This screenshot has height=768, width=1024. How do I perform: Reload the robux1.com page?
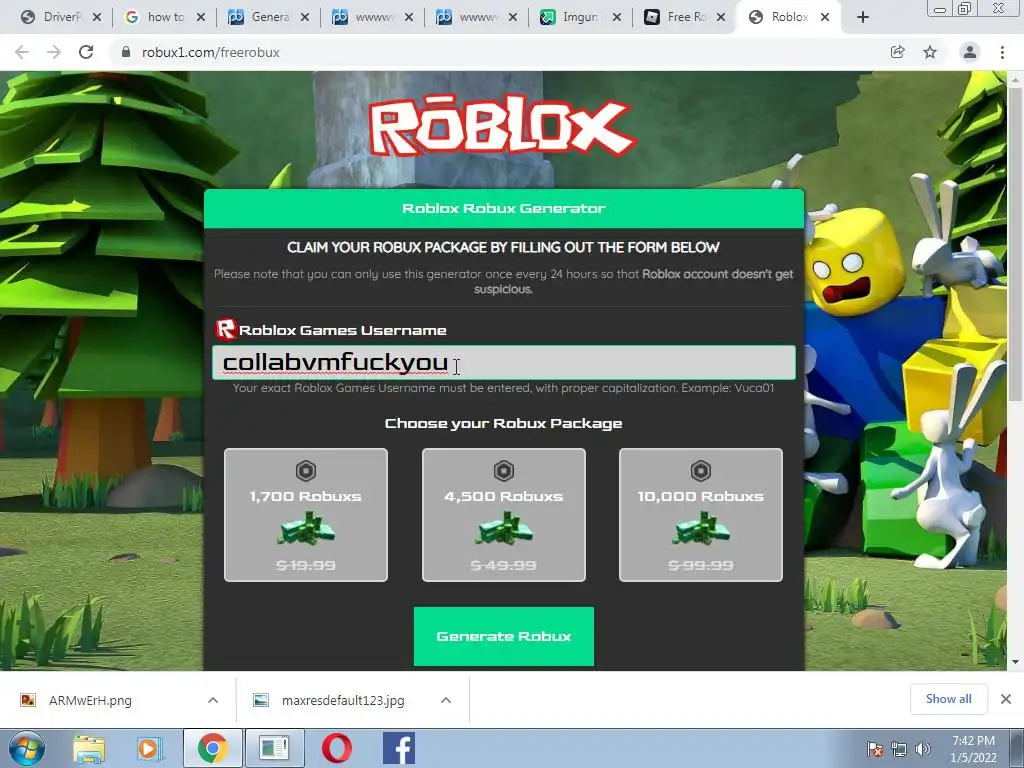86,52
